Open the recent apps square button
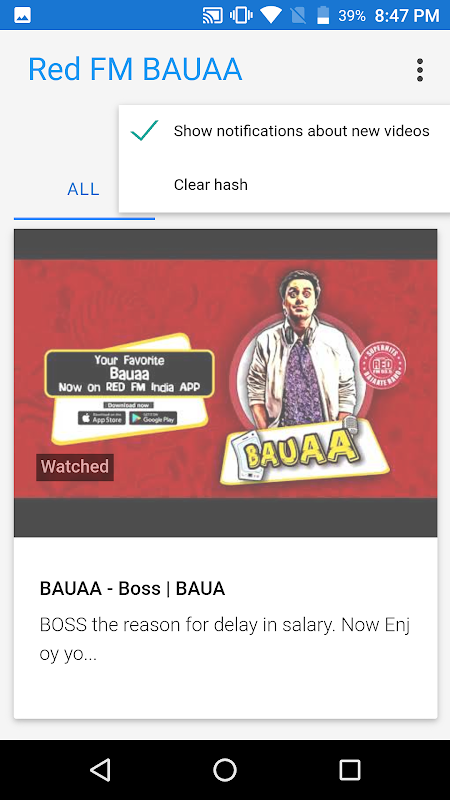Screen dimensions: 450x800 (349, 769)
